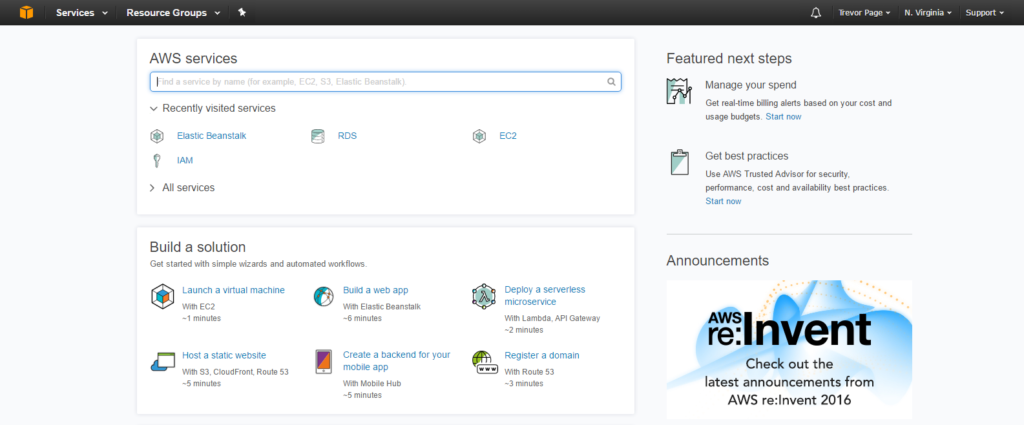Open the N. Virginia region selector

pyautogui.click(x=929, y=13)
